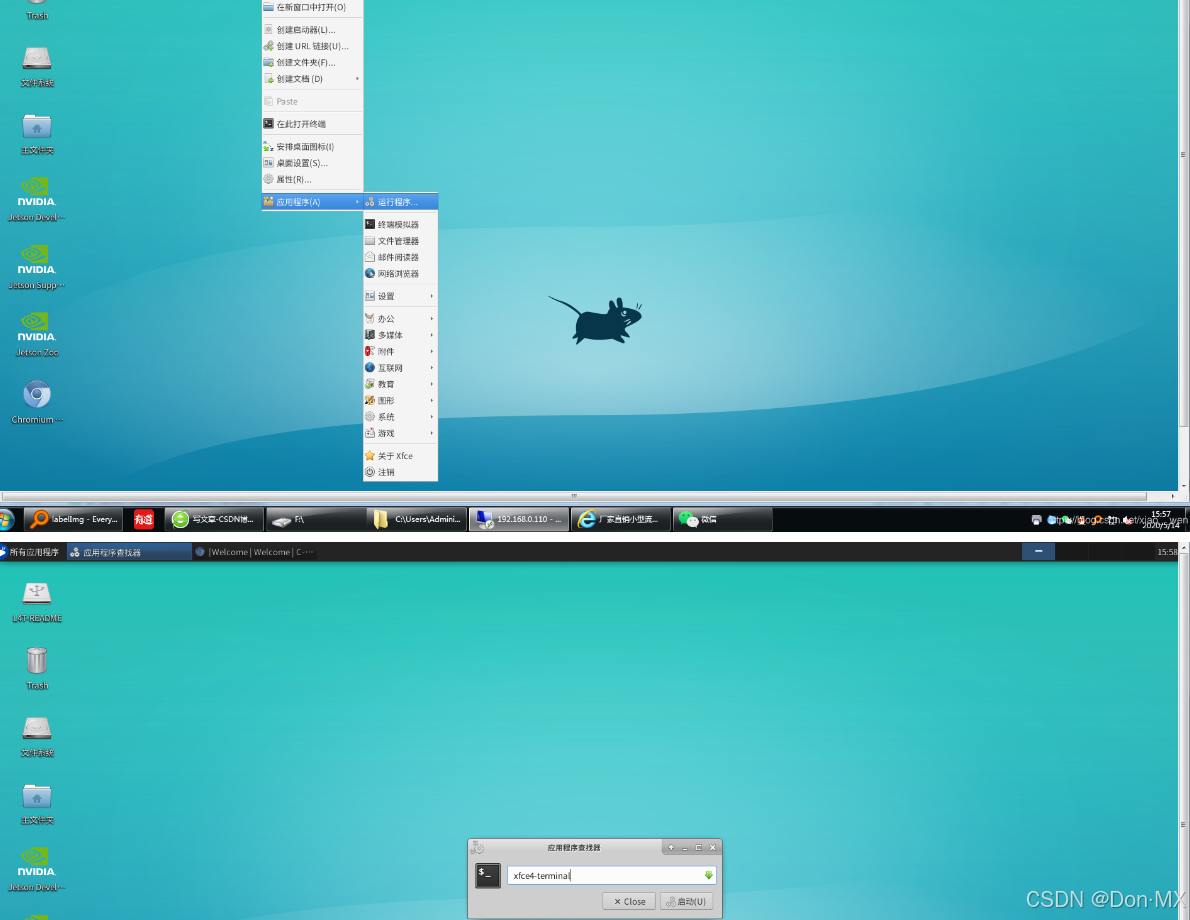Image resolution: width=1190 pixels, height=920 pixels.
Task: Open the 微信 WeChat taskbar item
Action: [722, 519]
